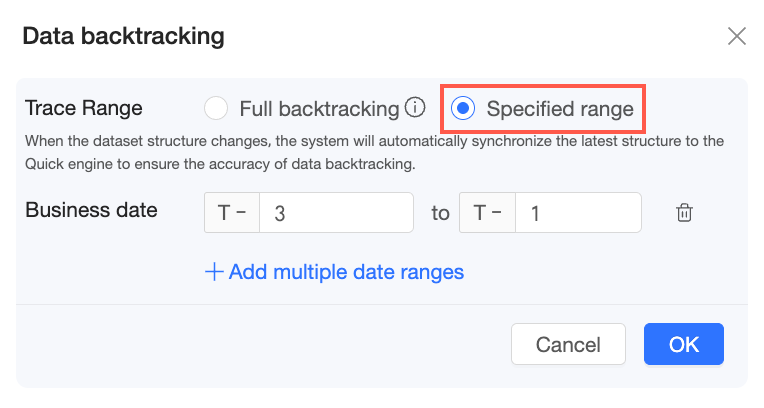
Task: Confirm with the OK button
Action: pos(684,344)
